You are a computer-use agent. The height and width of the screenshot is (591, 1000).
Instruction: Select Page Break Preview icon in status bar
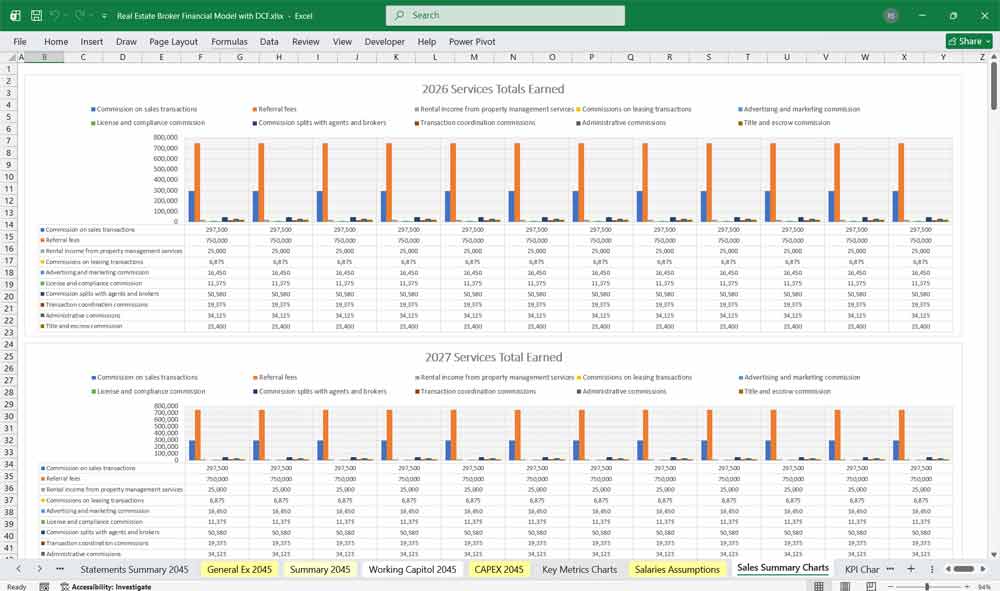(872, 584)
